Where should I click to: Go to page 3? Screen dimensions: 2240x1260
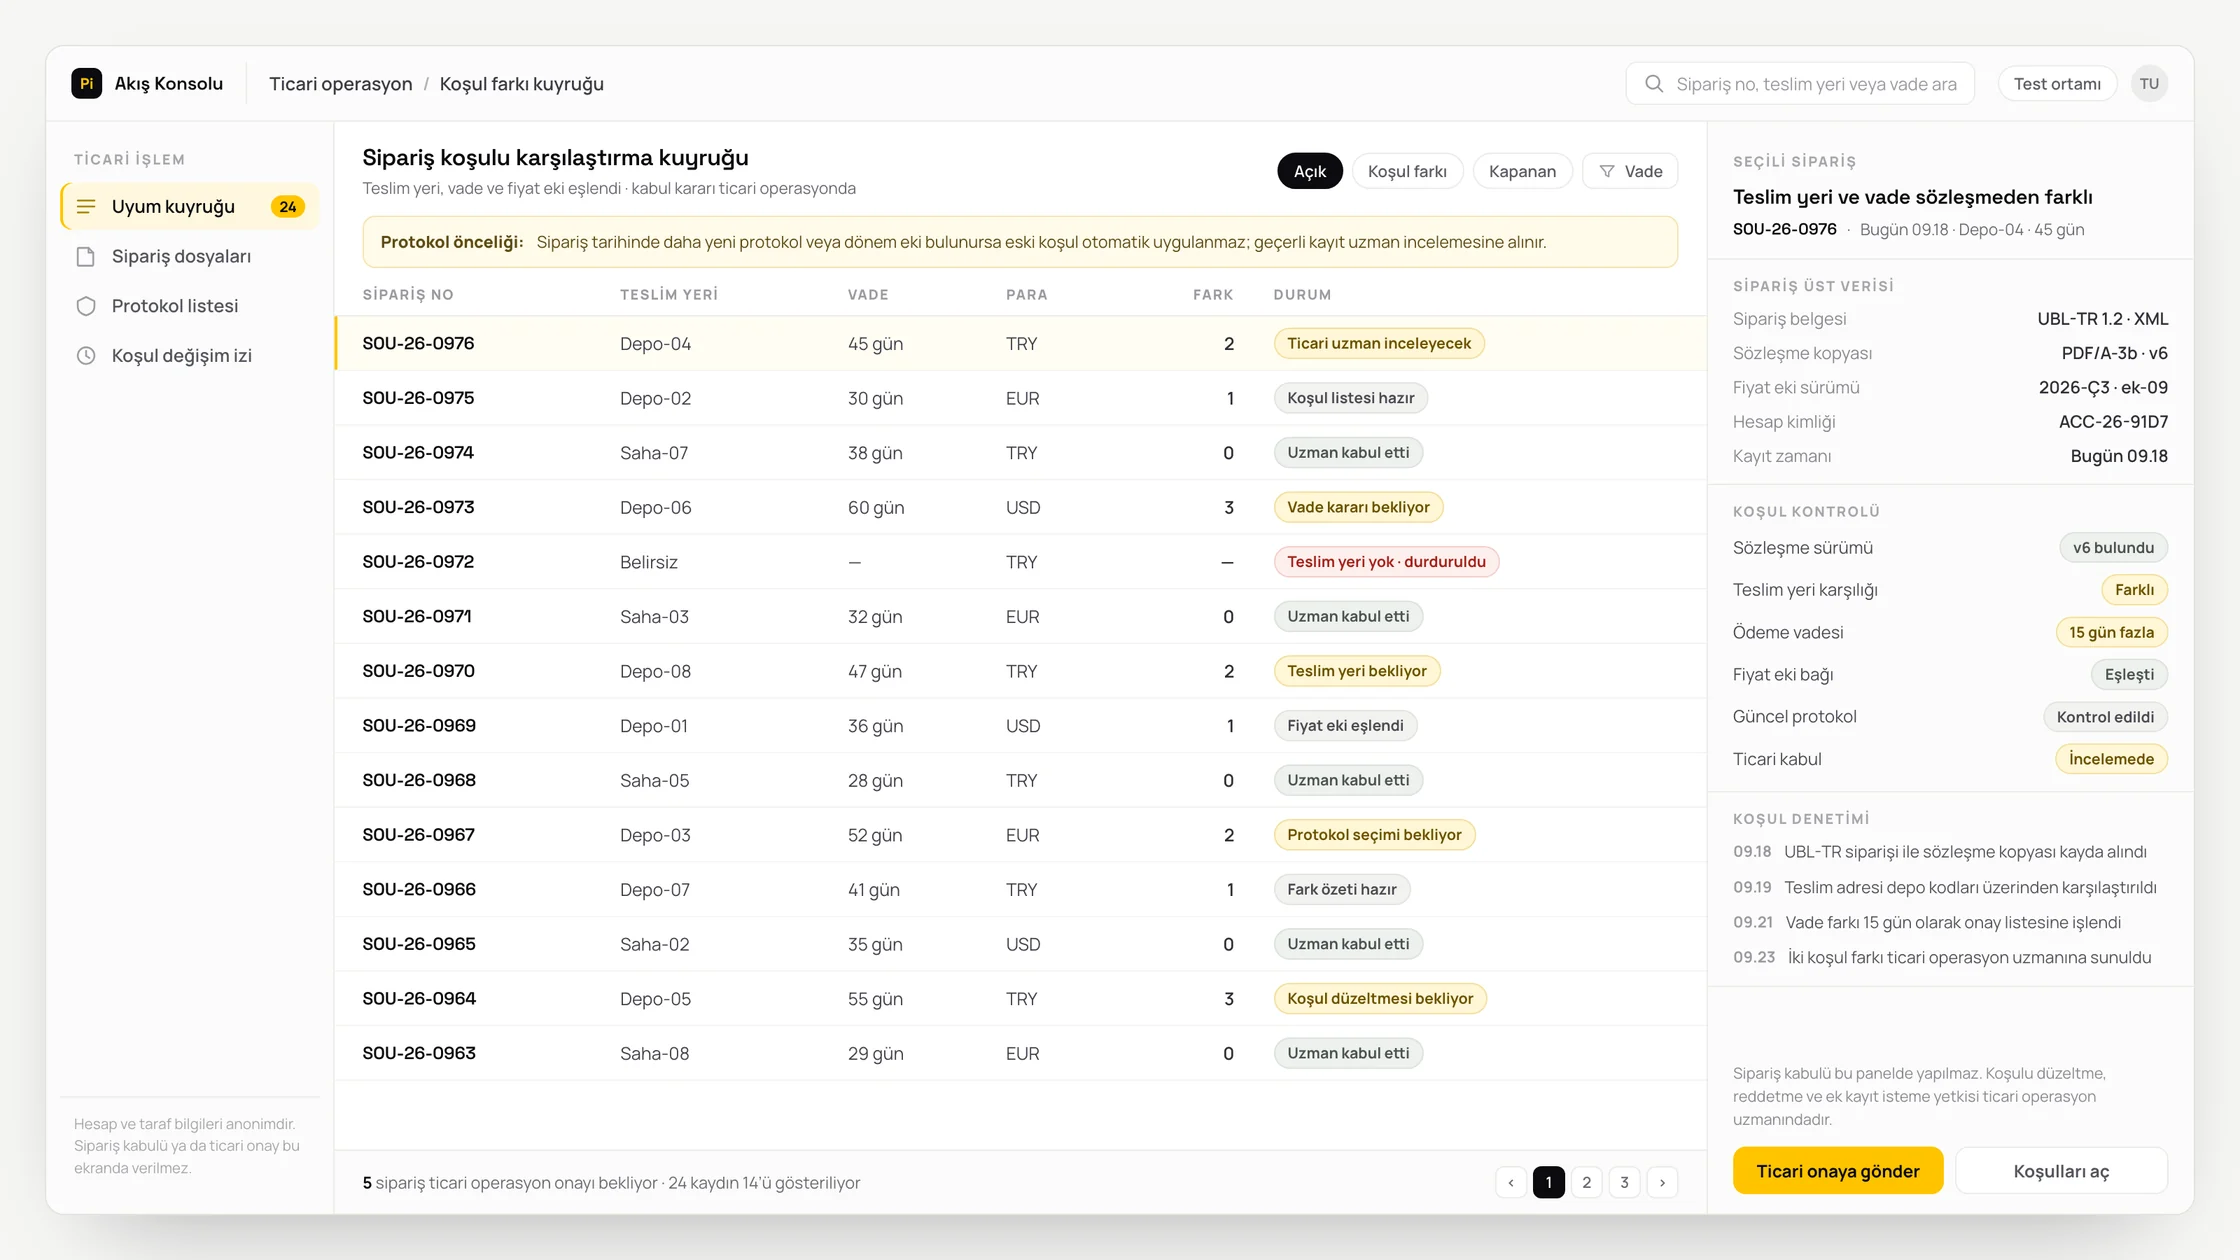click(1624, 1182)
